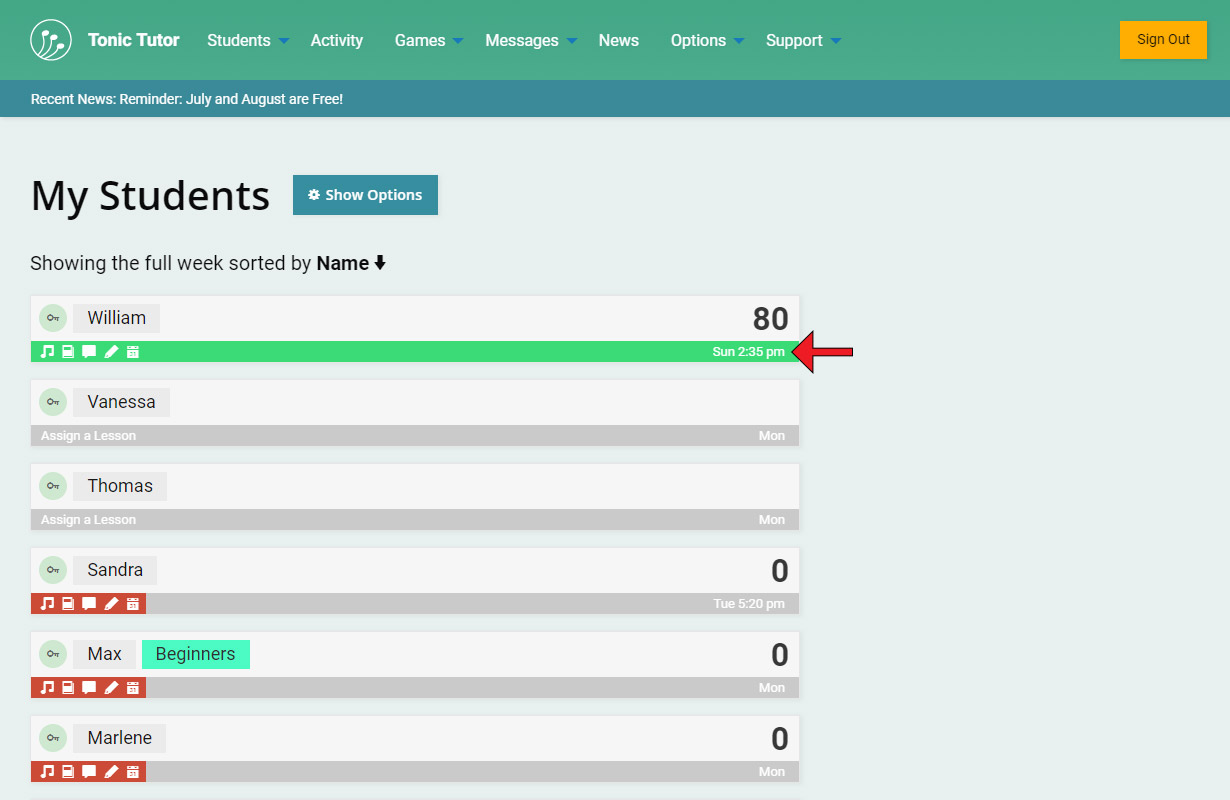Click the key icon beside Vanessa

point(53,402)
